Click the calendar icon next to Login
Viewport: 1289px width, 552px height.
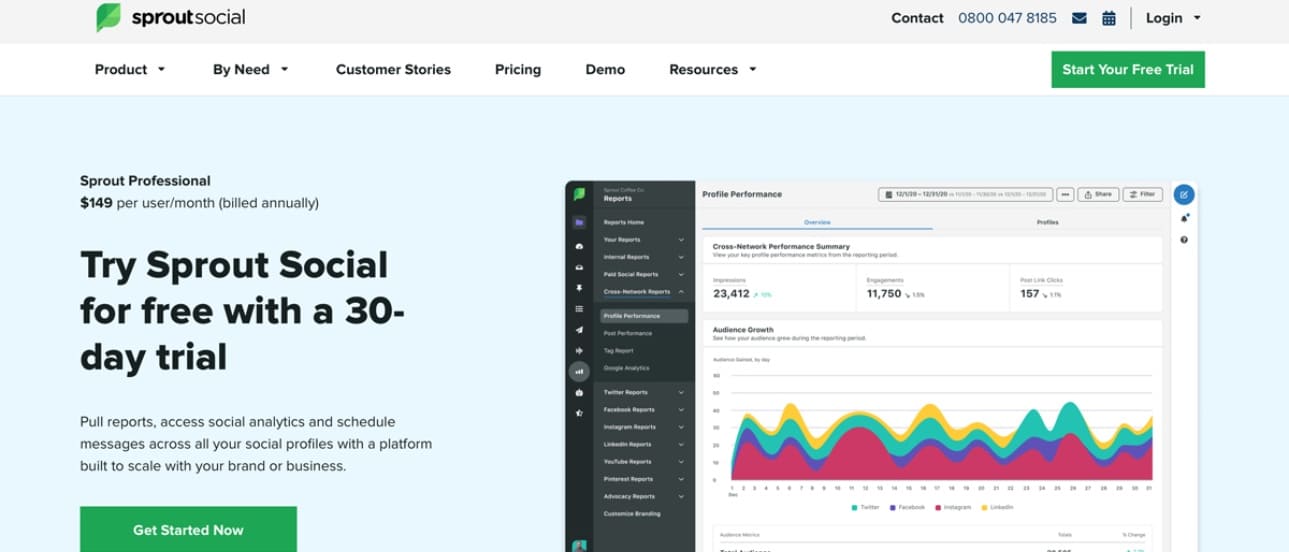[x=1108, y=18]
